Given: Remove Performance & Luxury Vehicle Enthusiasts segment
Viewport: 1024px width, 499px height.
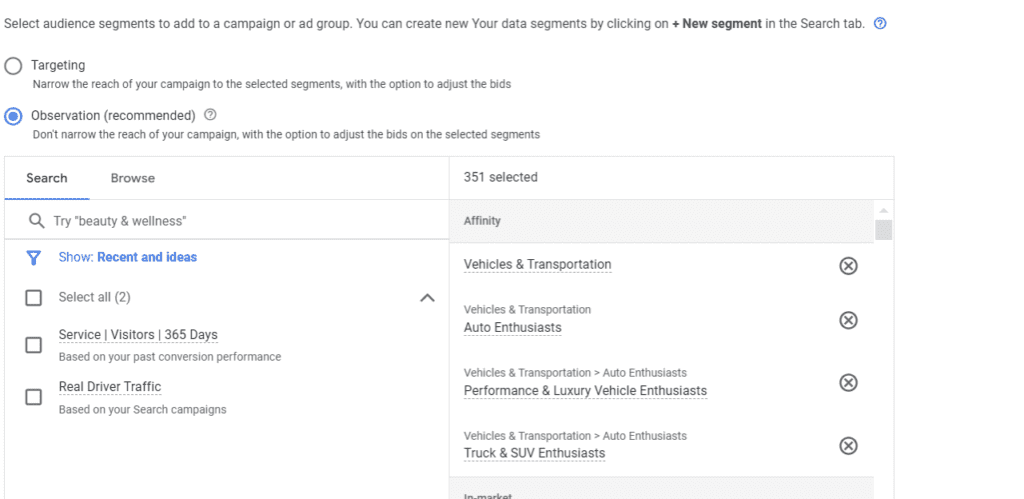Looking at the screenshot, I should [848, 383].
